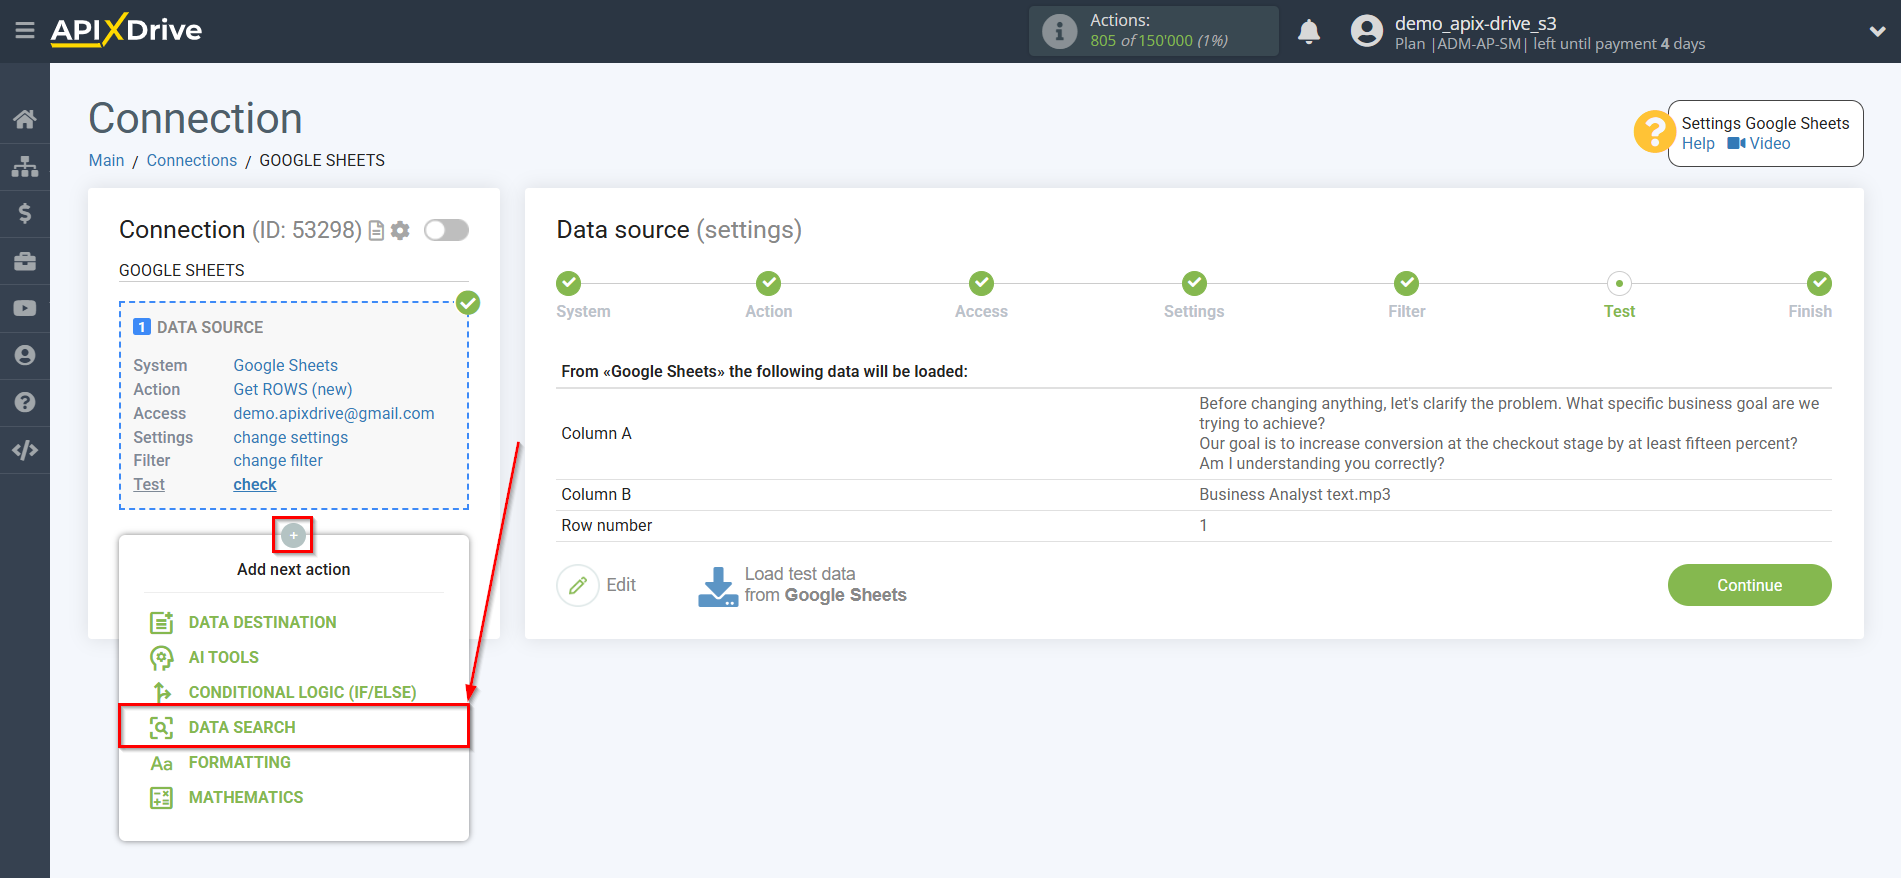This screenshot has height=878, width=1901.
Task: Click the Get ROWS (new) action link
Action: [293, 390]
